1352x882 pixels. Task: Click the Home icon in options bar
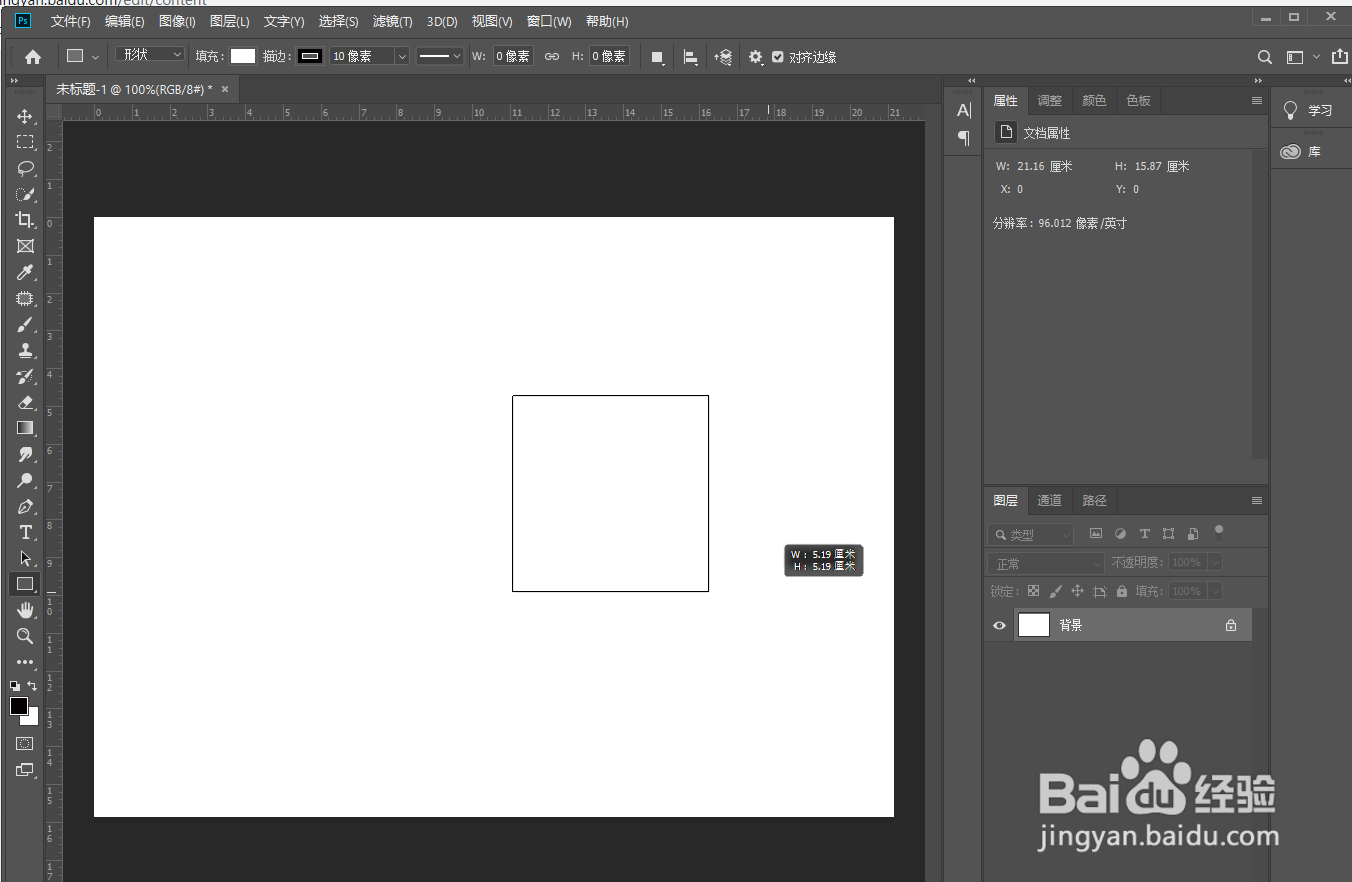pos(33,57)
